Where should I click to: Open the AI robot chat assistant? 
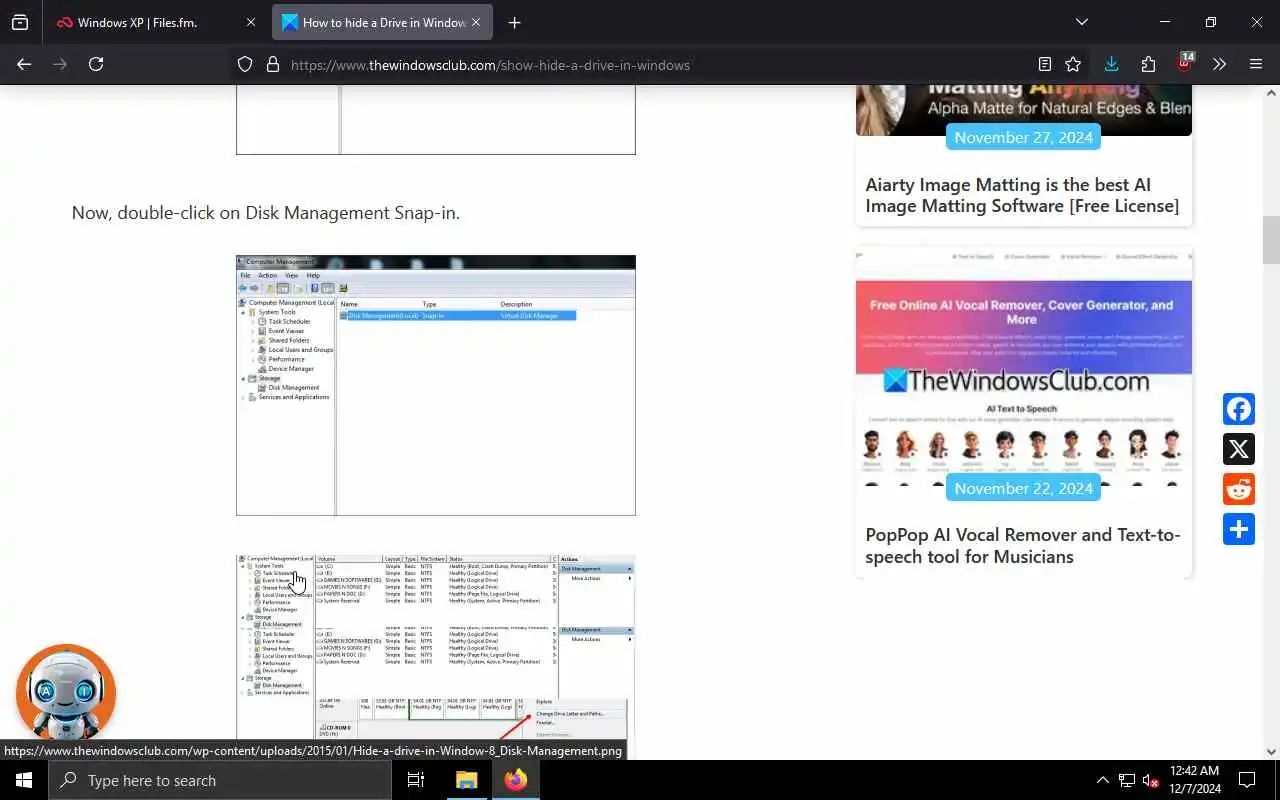pyautogui.click(x=66, y=692)
